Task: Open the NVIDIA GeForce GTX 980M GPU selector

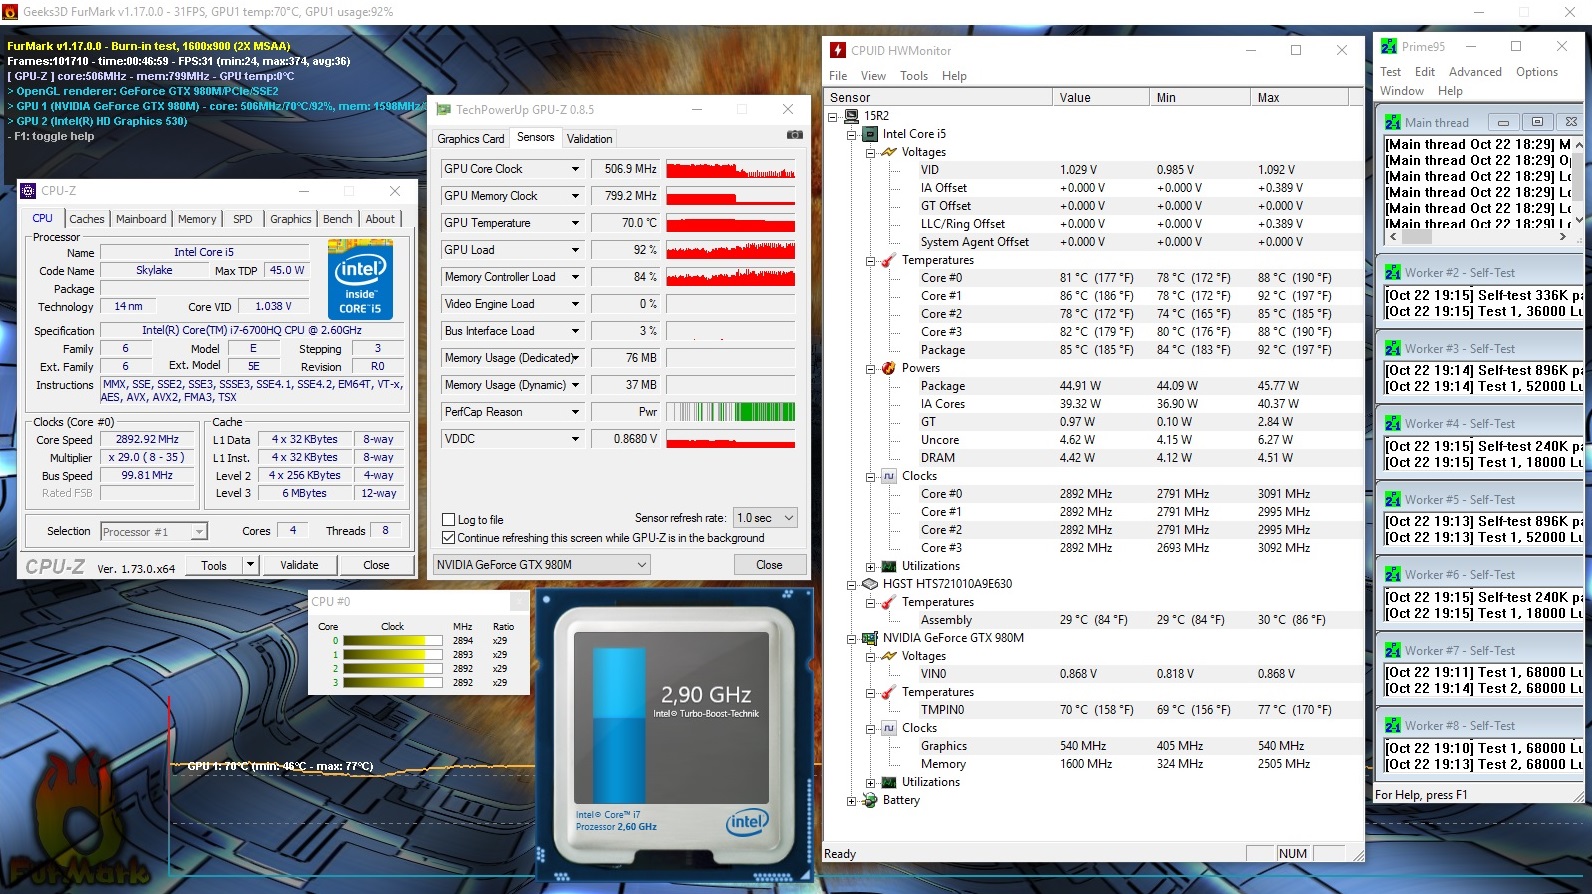Action: tap(541, 565)
